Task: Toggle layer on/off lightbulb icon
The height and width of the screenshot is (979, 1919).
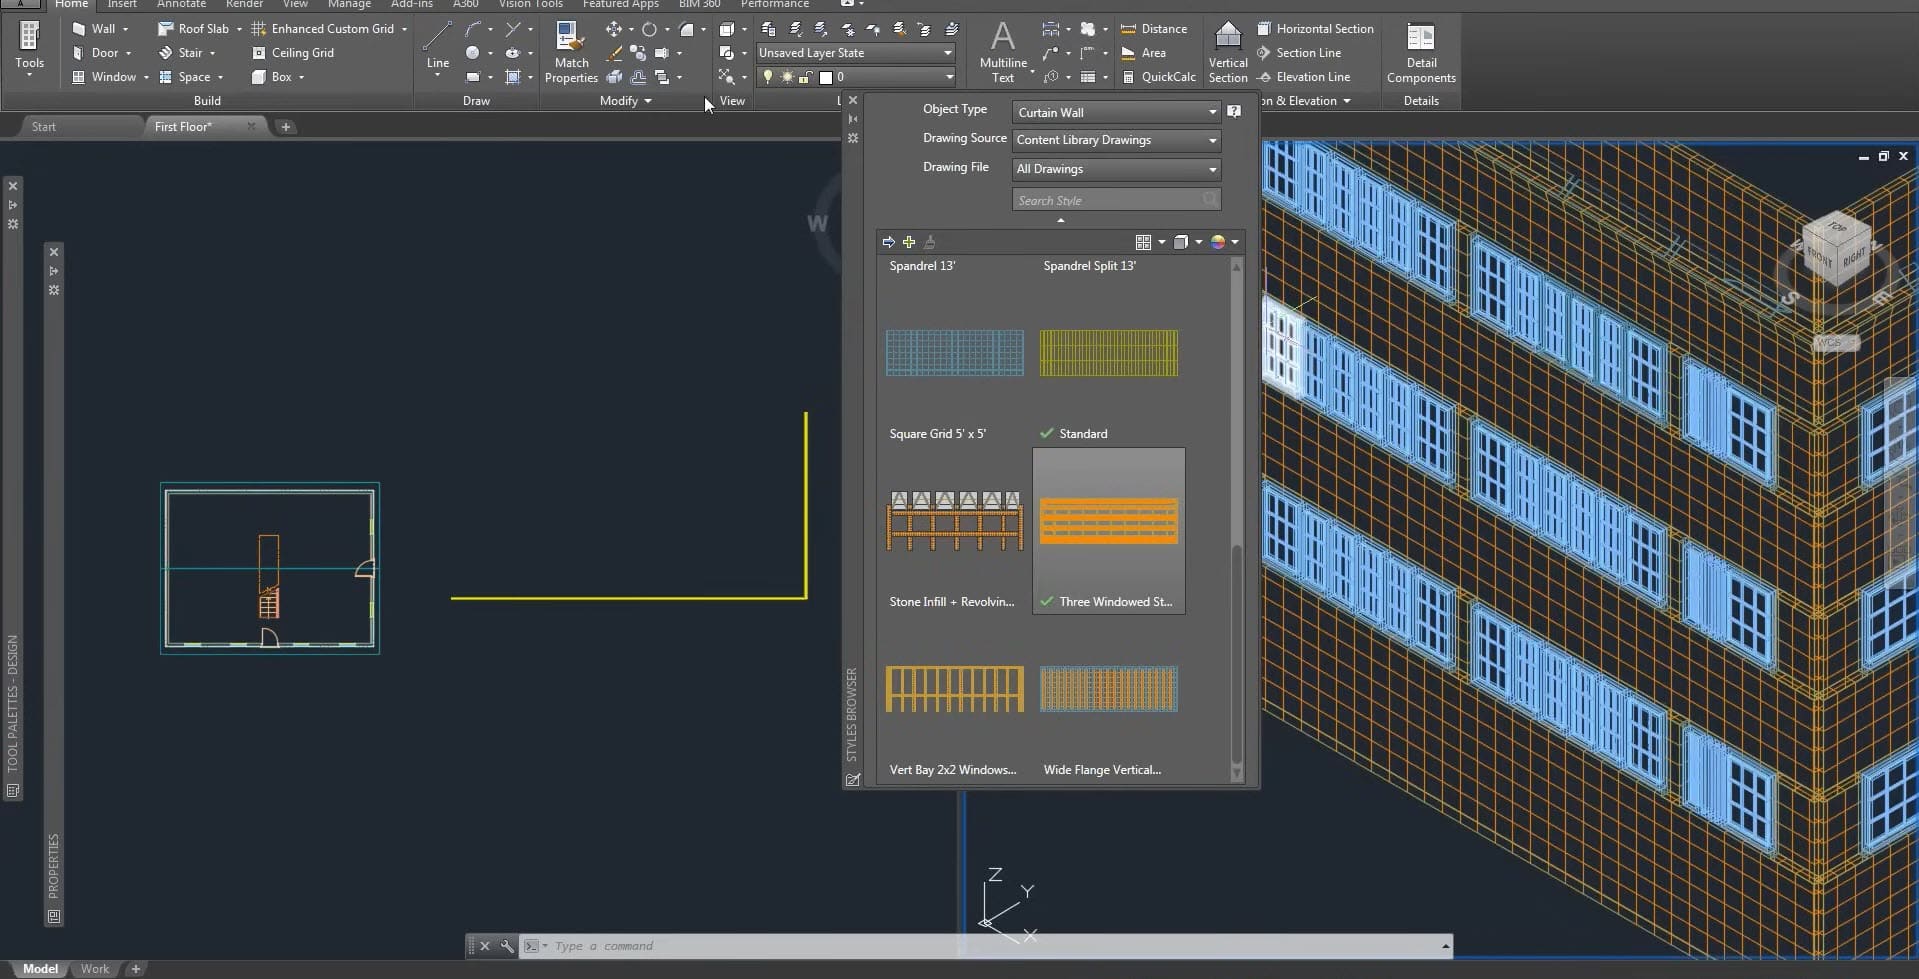Action: pyautogui.click(x=768, y=77)
